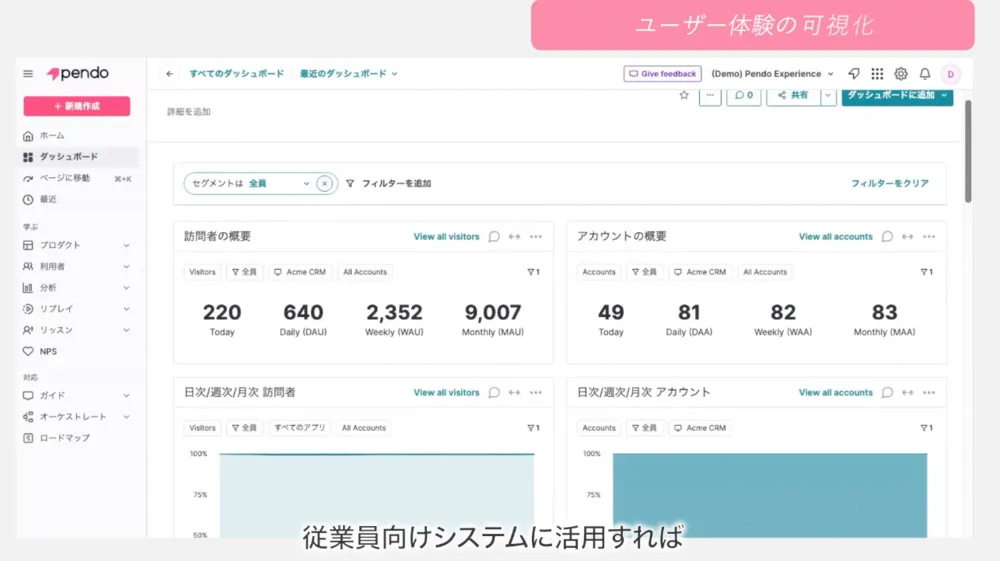Open ページに移動 in sidebar
The height and width of the screenshot is (561, 1000).
point(77,178)
